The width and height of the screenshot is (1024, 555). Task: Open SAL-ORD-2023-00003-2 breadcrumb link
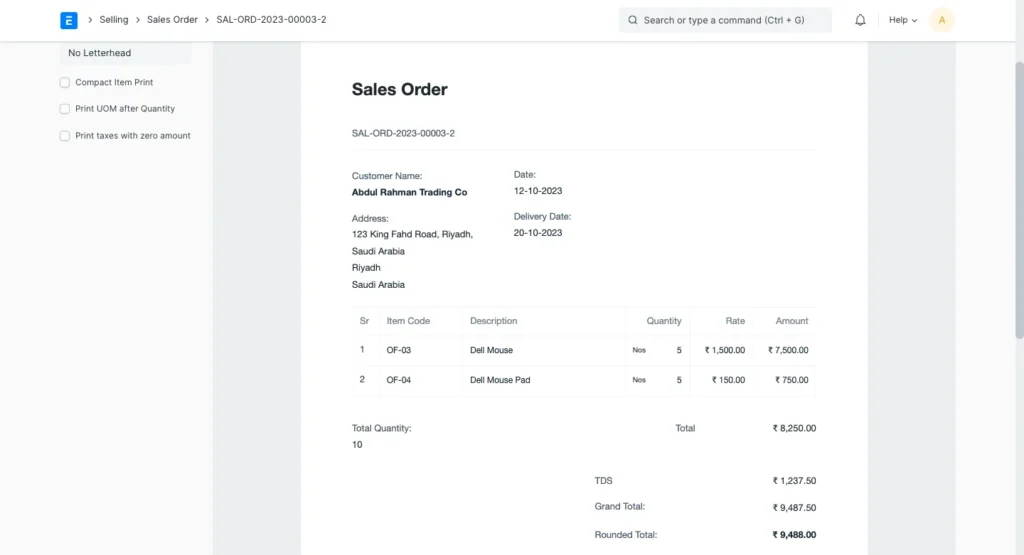pyautogui.click(x=271, y=20)
